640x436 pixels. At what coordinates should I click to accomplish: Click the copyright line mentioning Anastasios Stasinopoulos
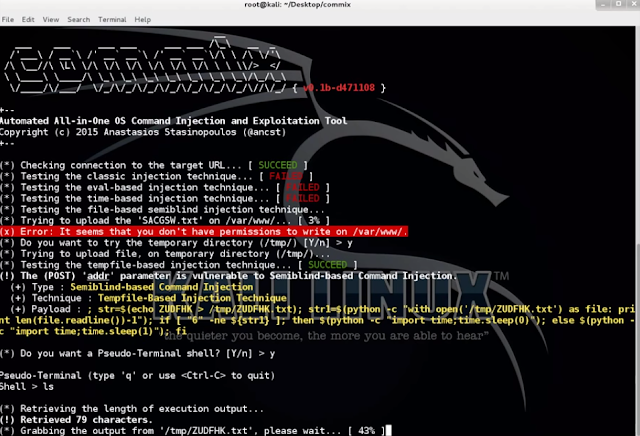tap(143, 132)
